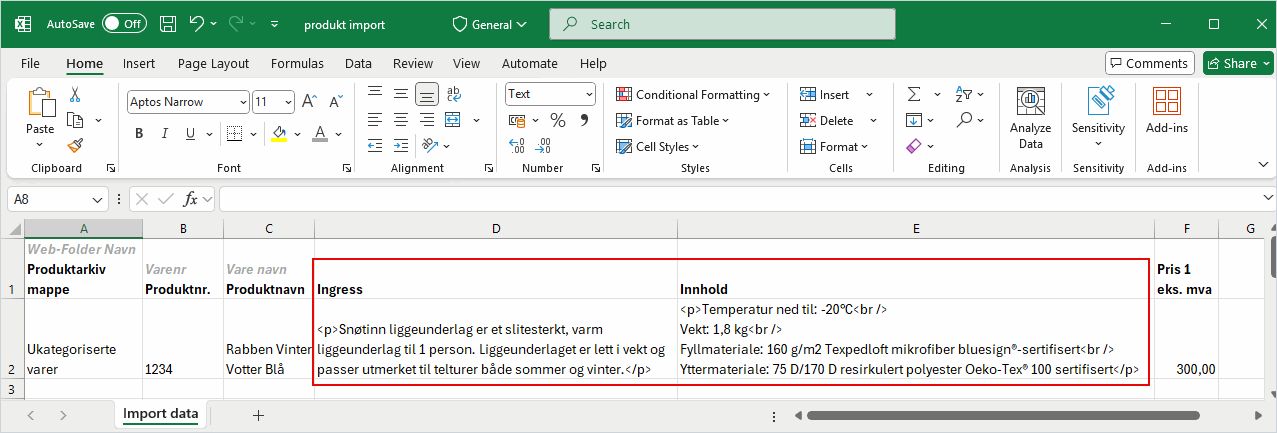Viewport: 1277px width, 433px height.
Task: Open the Conditional Formatting dropdown
Action: coord(693,95)
